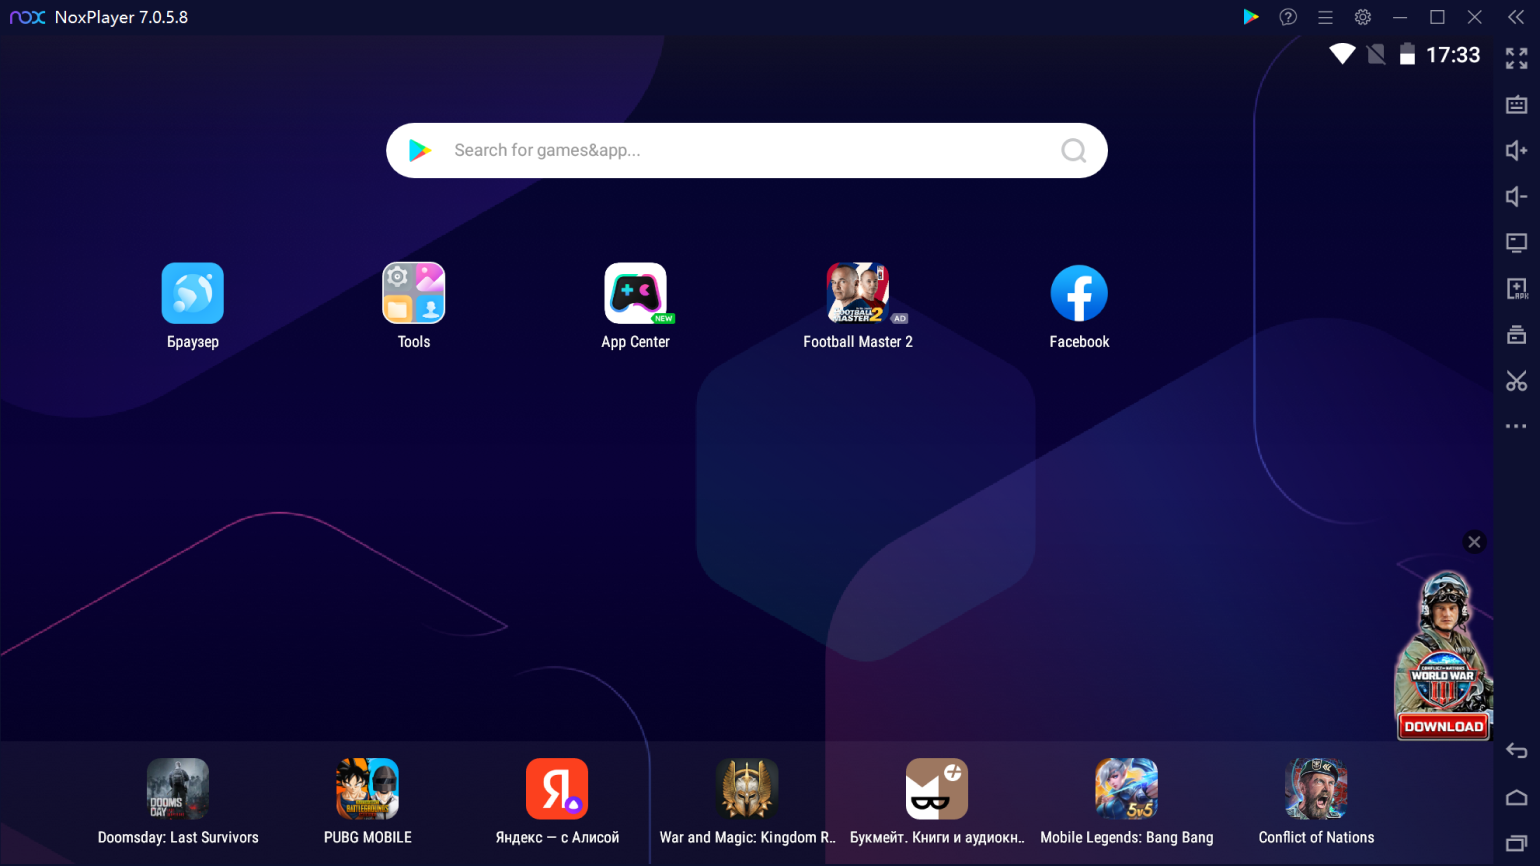Click the volume up sidebar icon
This screenshot has height=866, width=1540.
1516,150
